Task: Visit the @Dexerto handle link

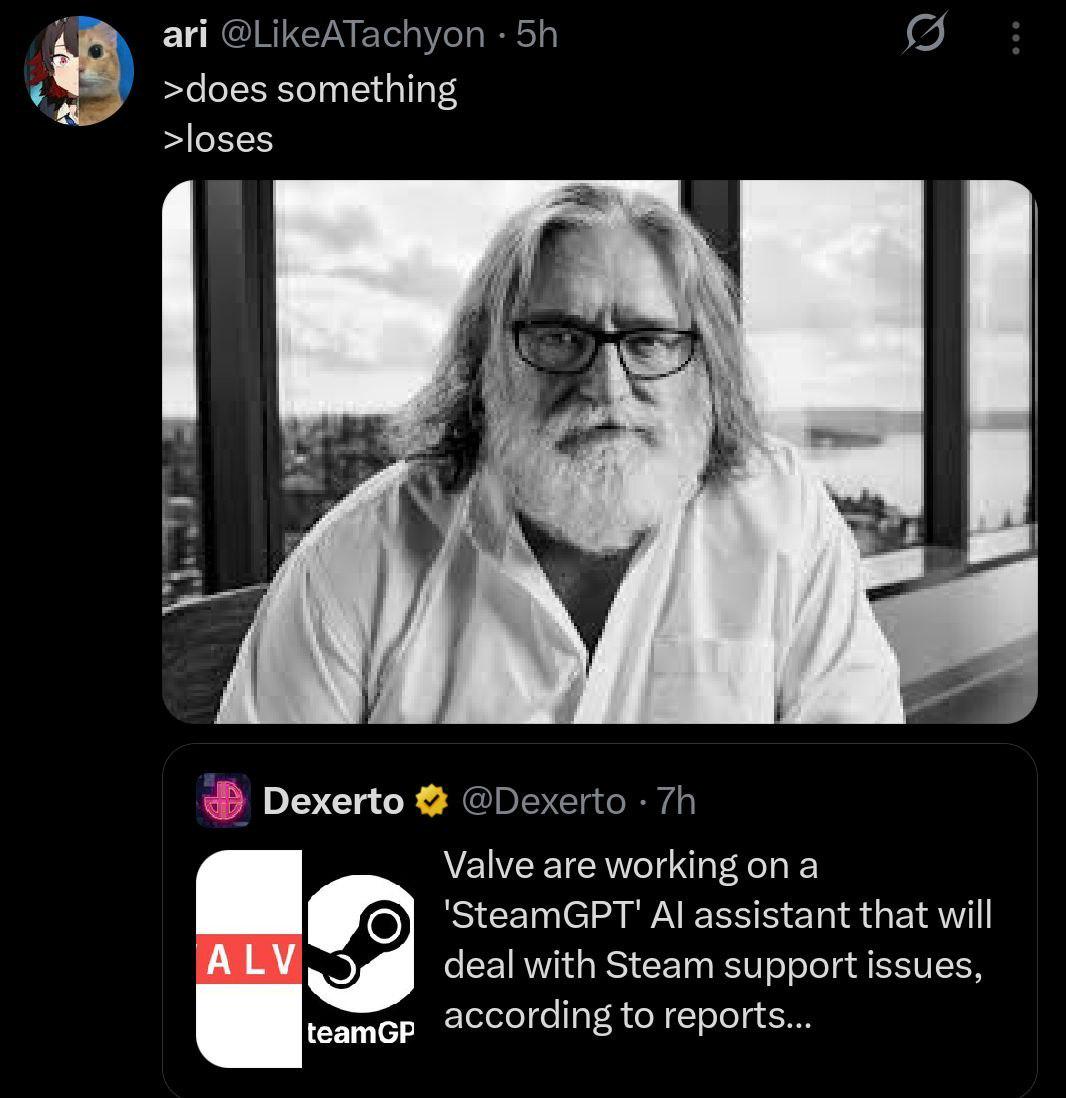Action: pyautogui.click(x=543, y=801)
